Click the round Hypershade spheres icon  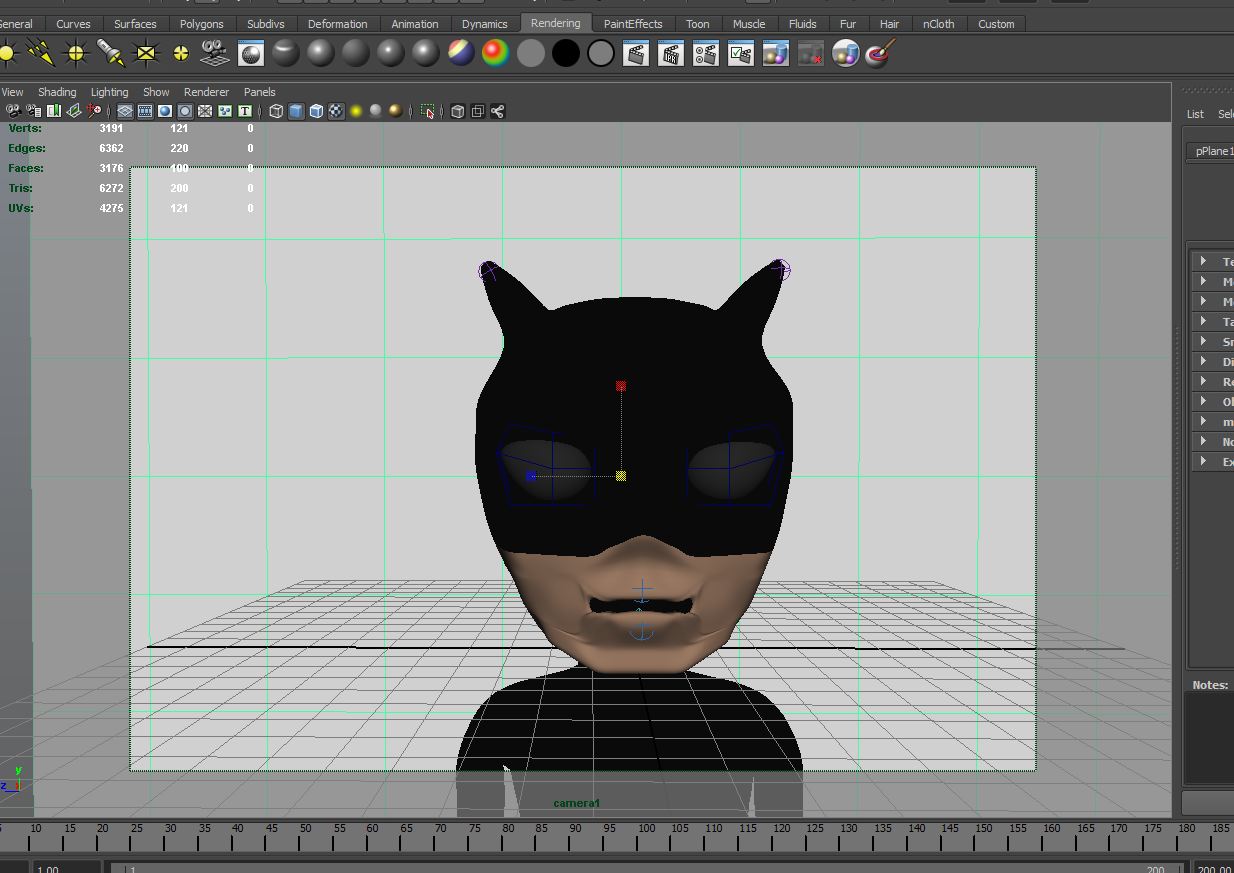(x=846, y=53)
